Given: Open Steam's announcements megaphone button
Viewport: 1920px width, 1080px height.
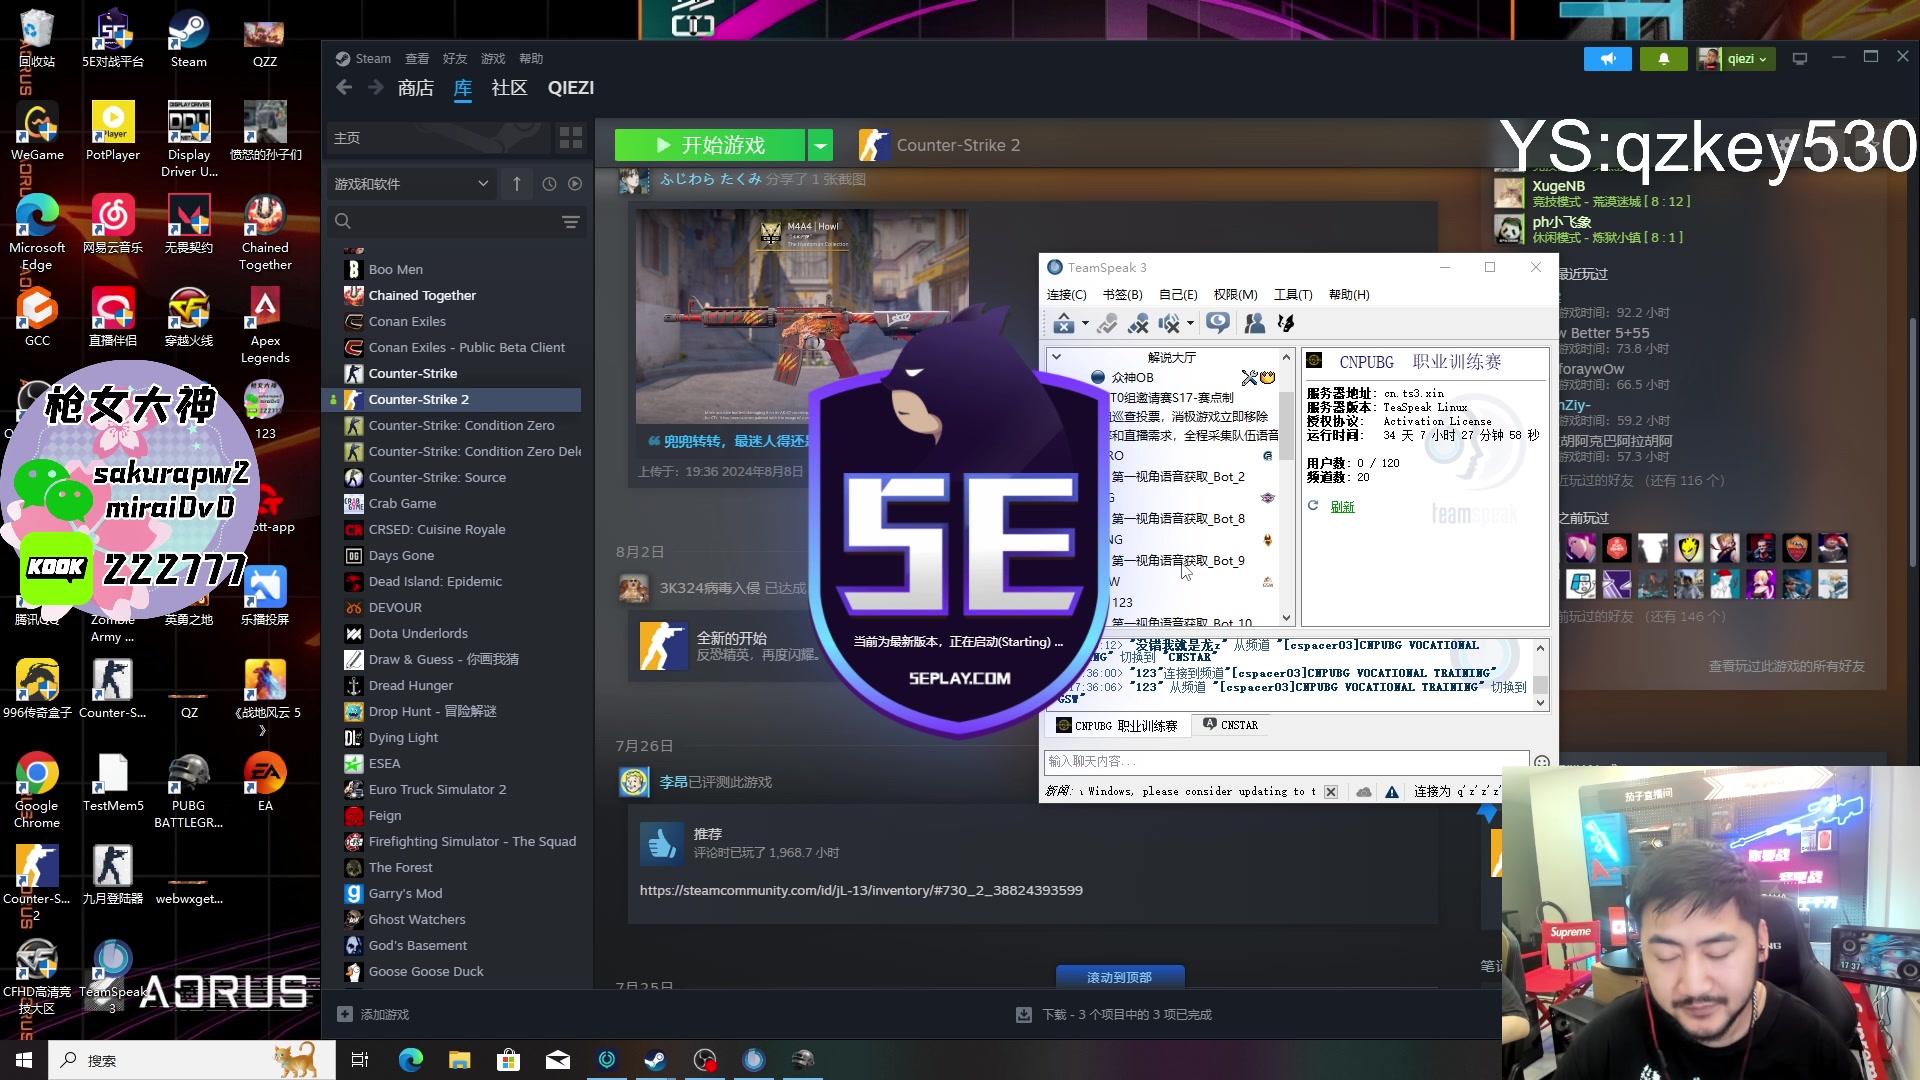Looking at the screenshot, I should coord(1608,59).
